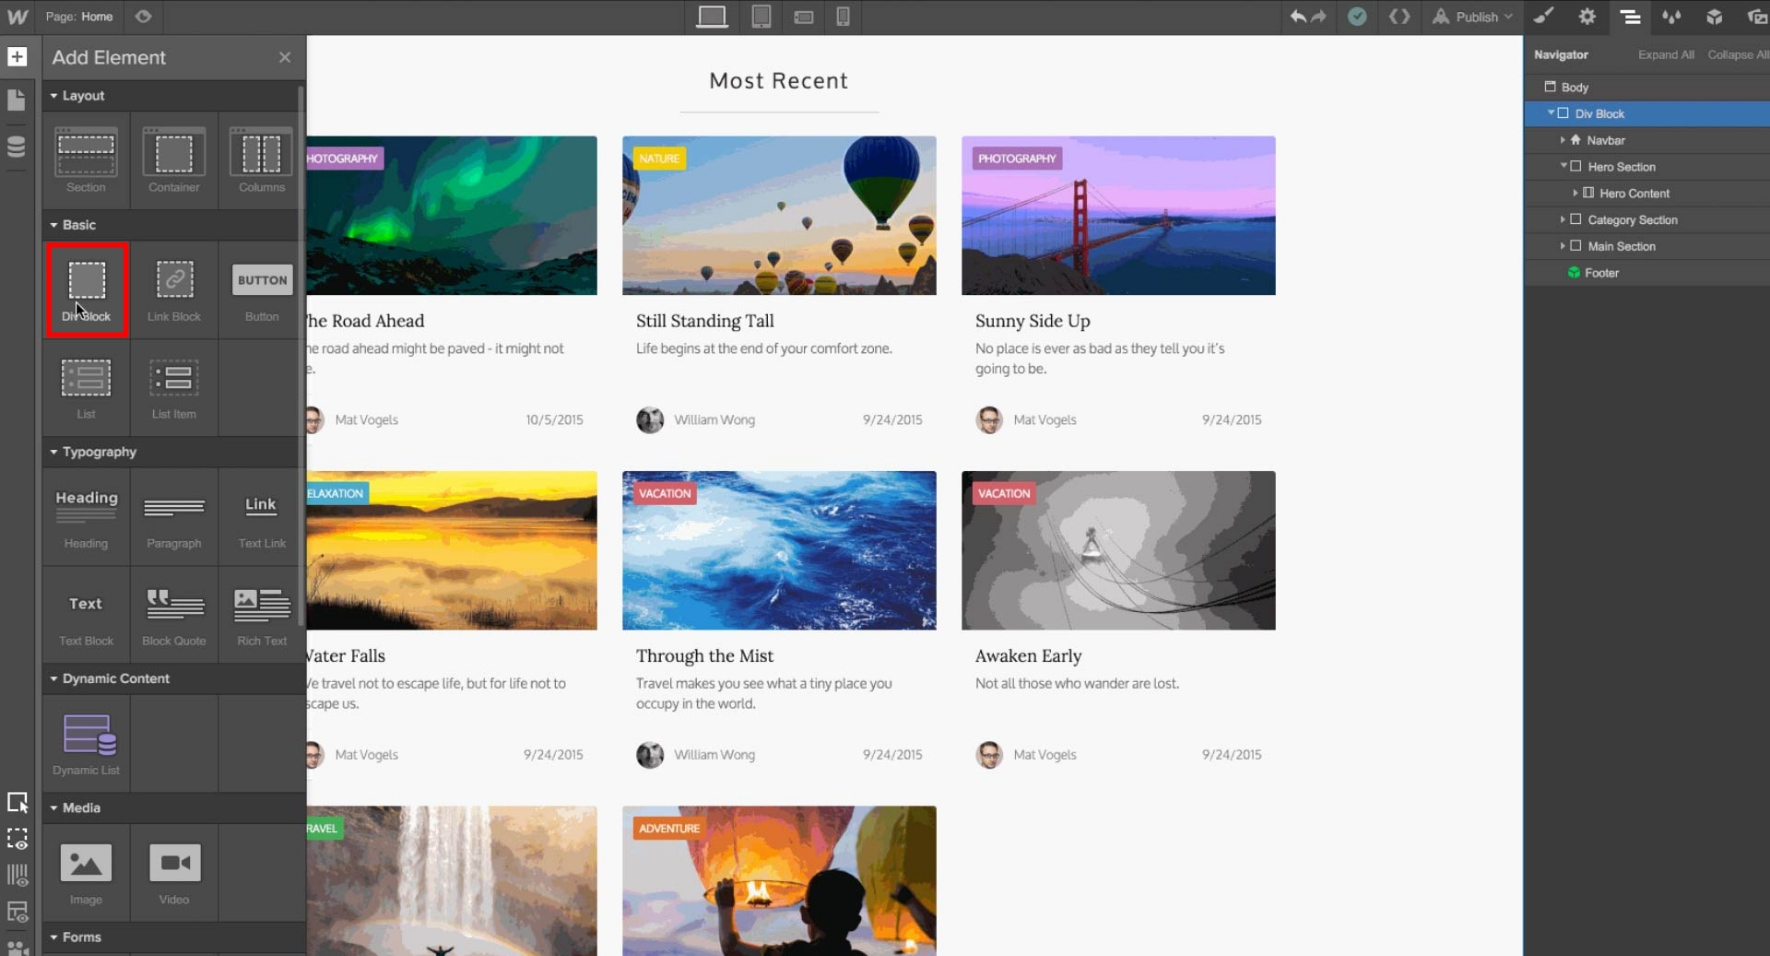Screen dimensions: 1770x956
Task: Open the Page: Home selector
Action: click(79, 17)
